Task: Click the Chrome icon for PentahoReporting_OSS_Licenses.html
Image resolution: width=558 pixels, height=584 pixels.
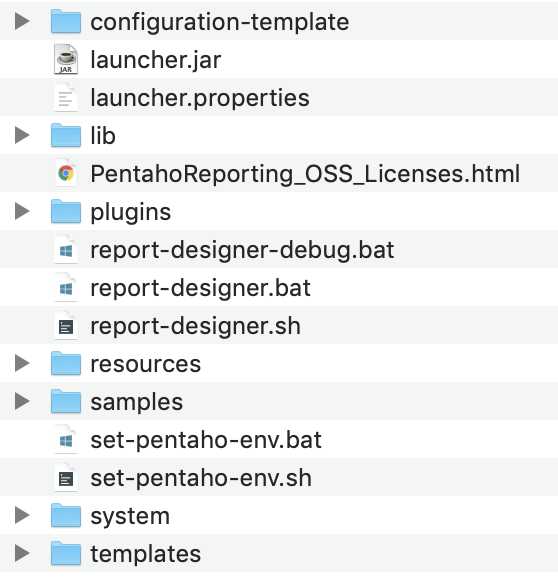Action: [66, 174]
